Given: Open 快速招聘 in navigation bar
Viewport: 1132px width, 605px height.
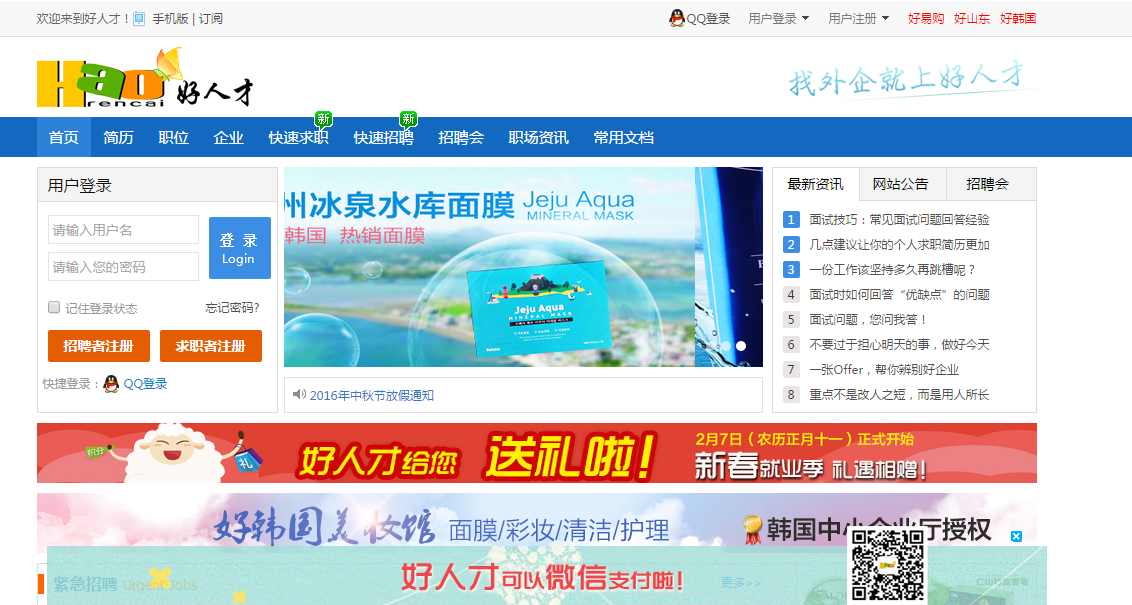Looking at the screenshot, I should (383, 137).
